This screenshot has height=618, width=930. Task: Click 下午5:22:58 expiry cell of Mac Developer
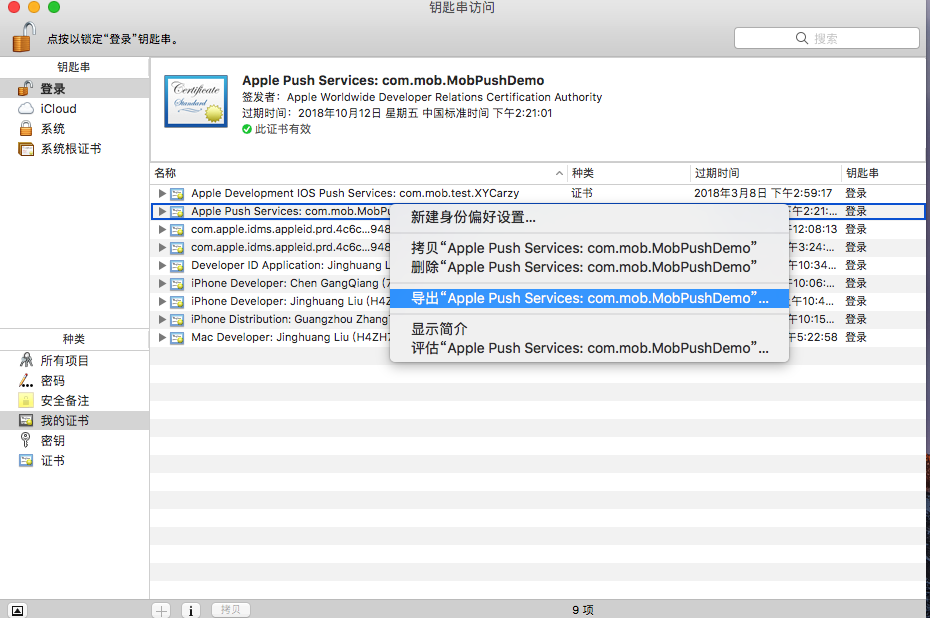pos(812,337)
